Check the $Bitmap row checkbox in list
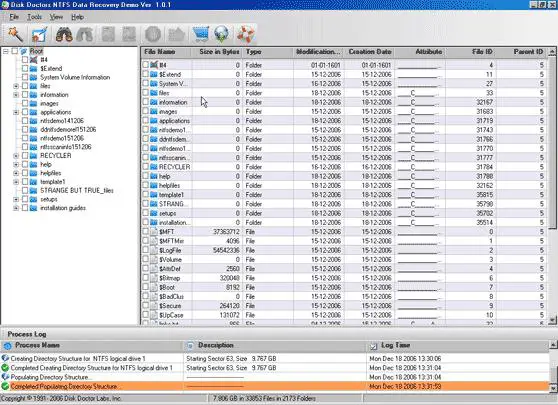558x405 pixels. pos(146,278)
